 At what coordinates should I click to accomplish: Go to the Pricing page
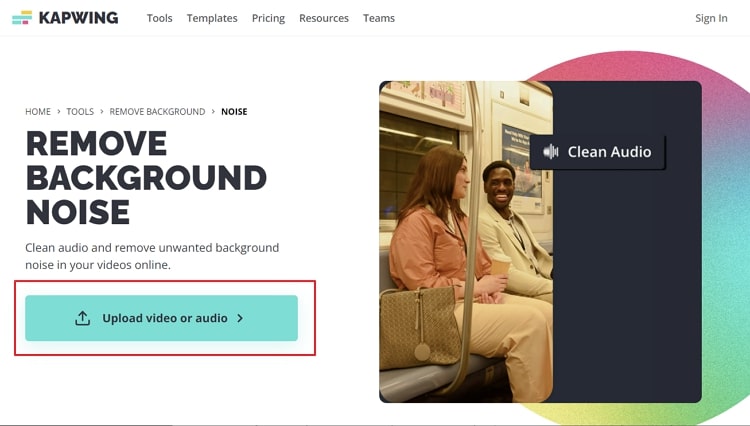pos(268,18)
